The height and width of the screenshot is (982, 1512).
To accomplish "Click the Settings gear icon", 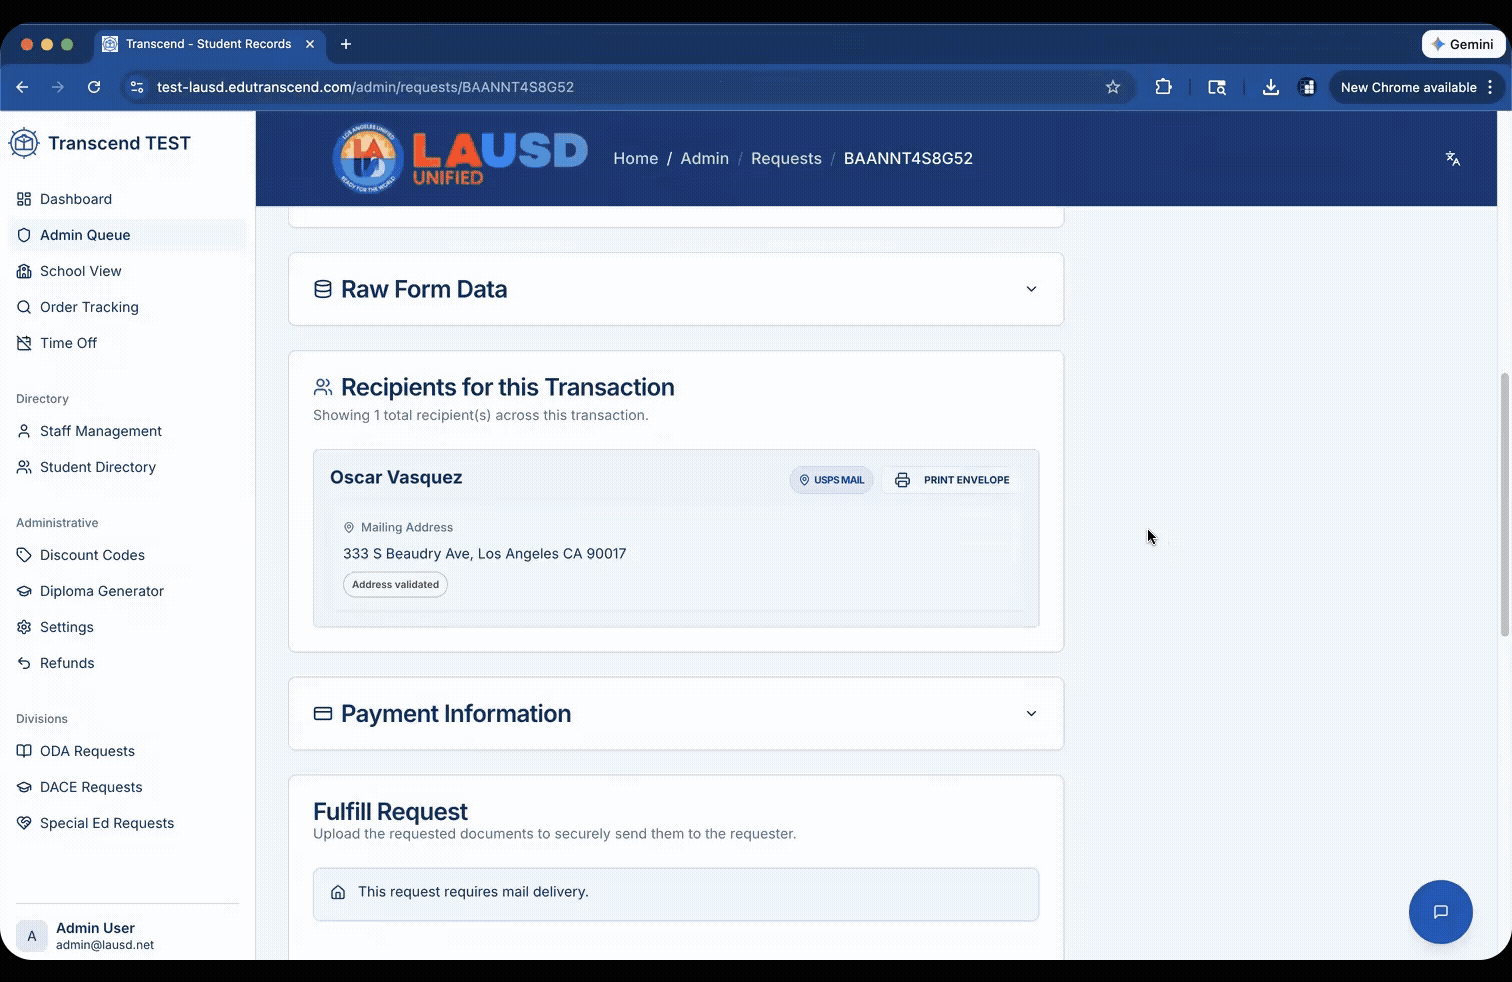I will [x=24, y=627].
